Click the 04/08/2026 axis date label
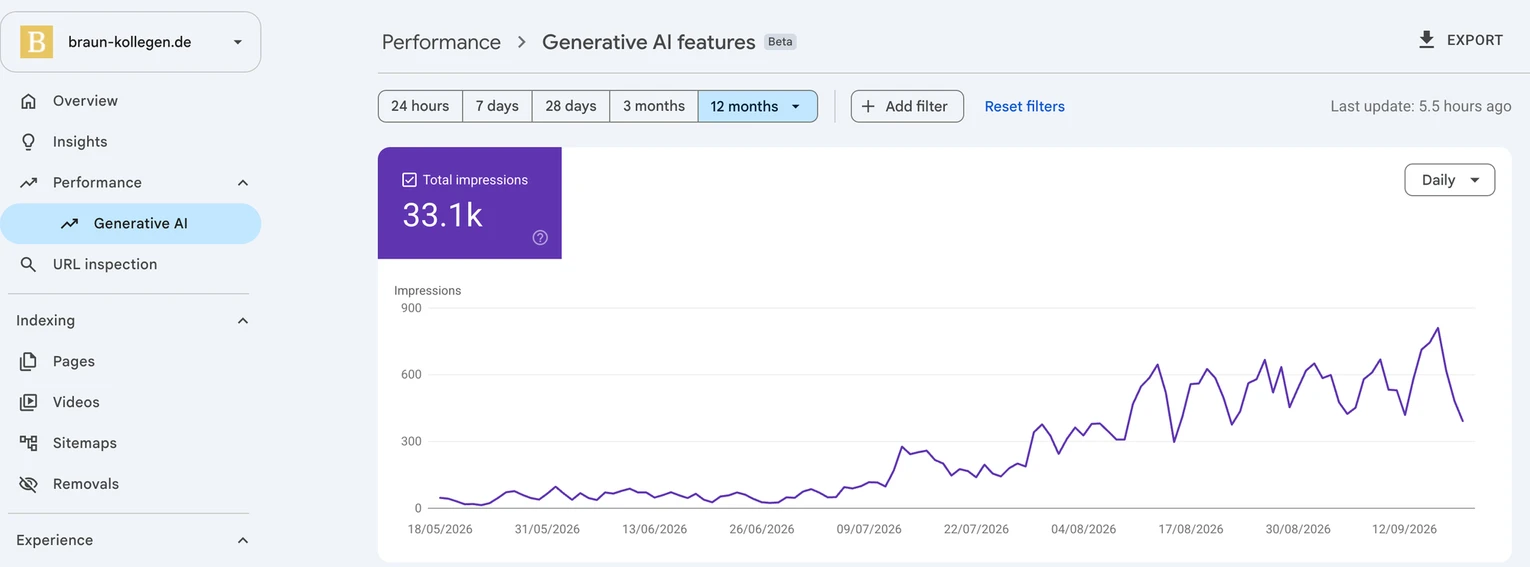Viewport: 1530px width, 567px height. coord(1084,529)
